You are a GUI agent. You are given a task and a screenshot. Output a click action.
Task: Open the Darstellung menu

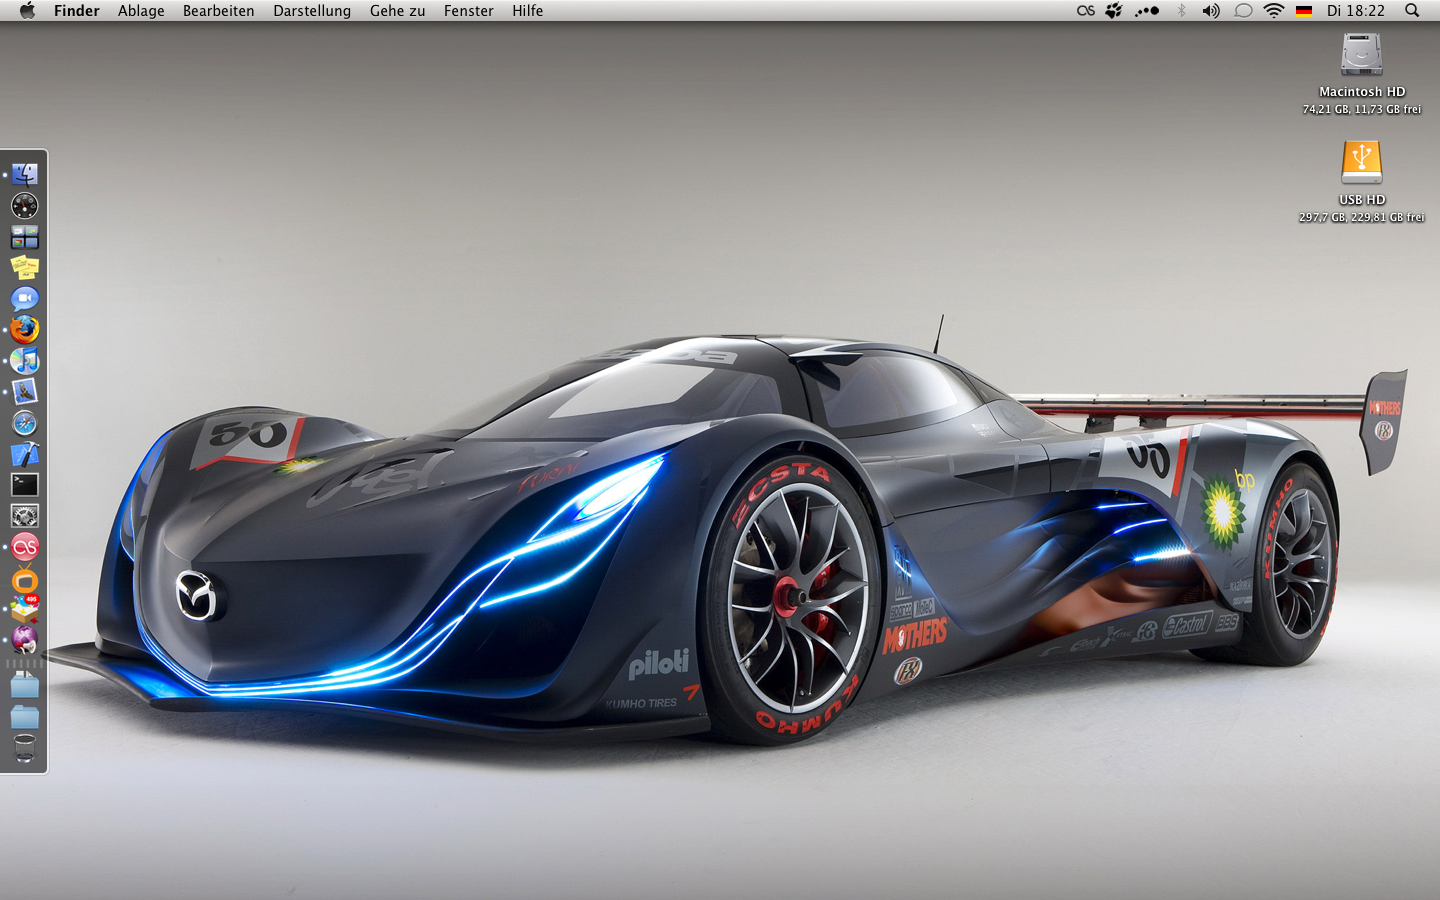click(312, 11)
